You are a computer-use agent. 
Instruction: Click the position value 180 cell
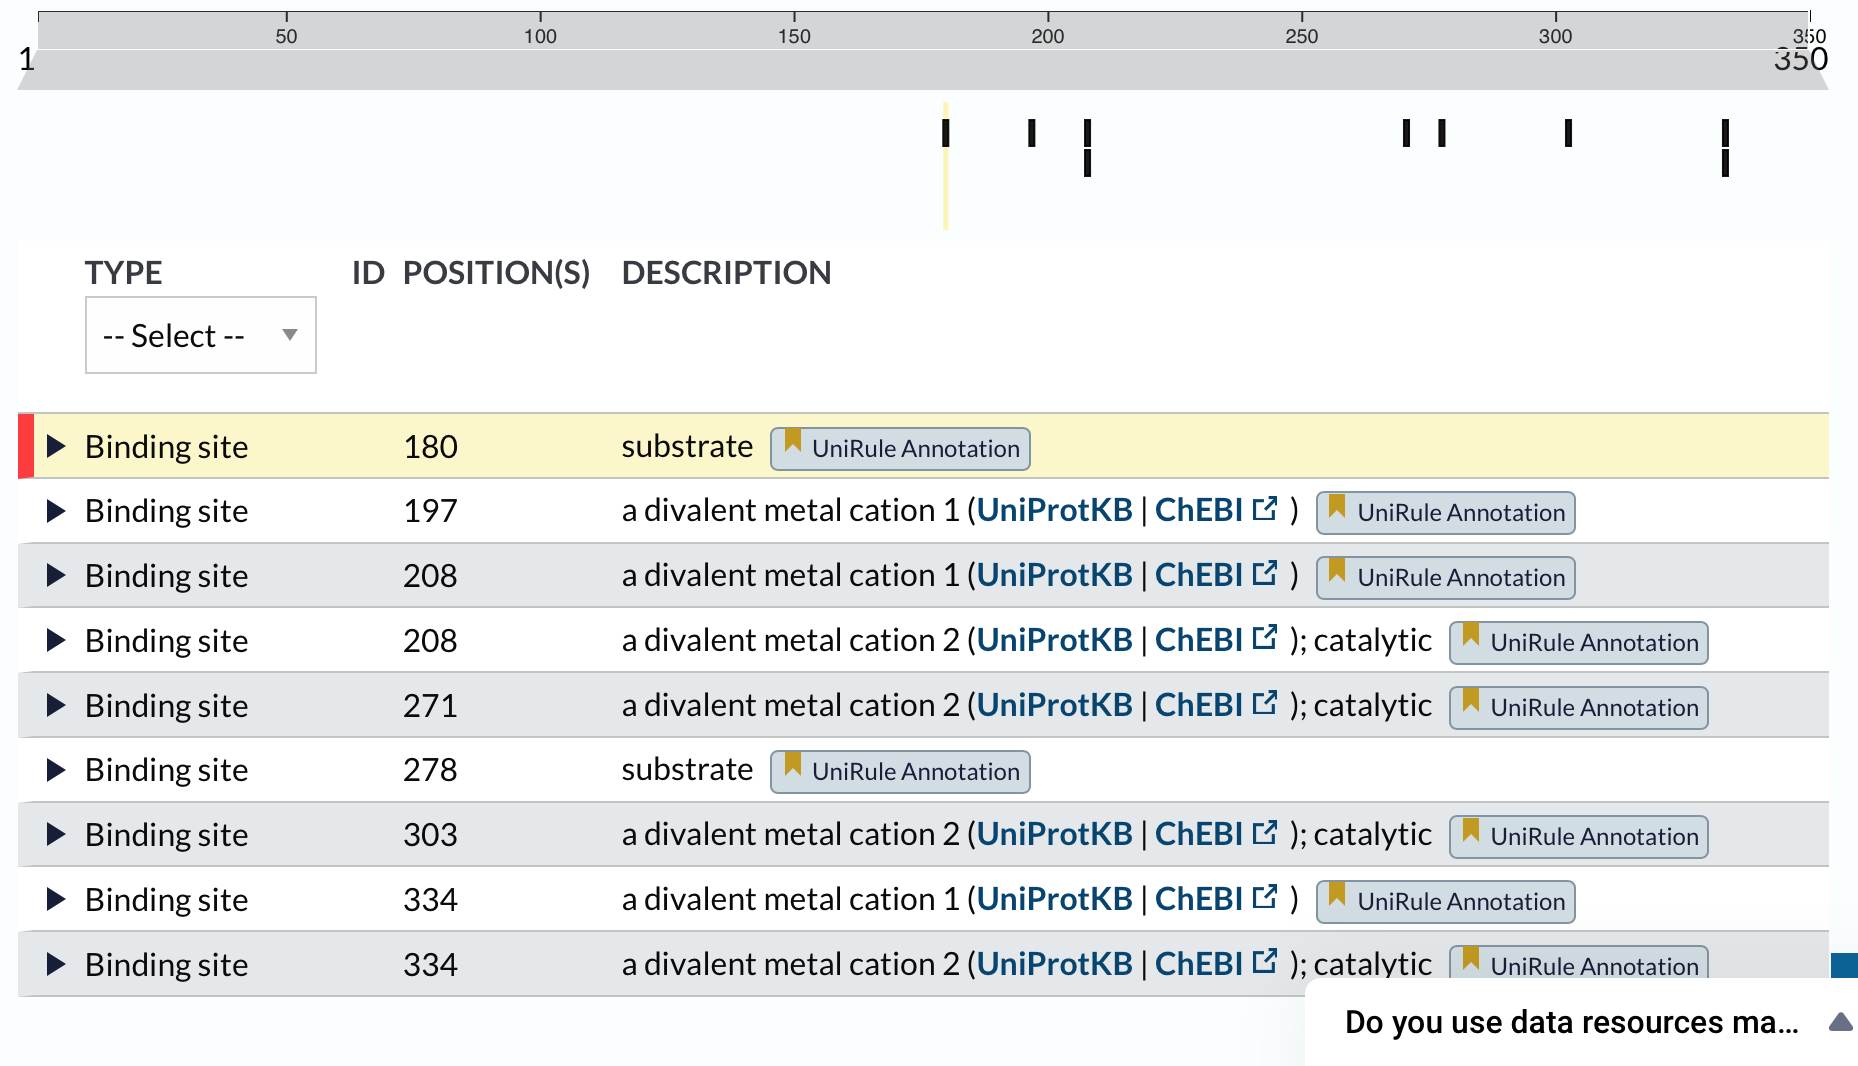coord(430,446)
